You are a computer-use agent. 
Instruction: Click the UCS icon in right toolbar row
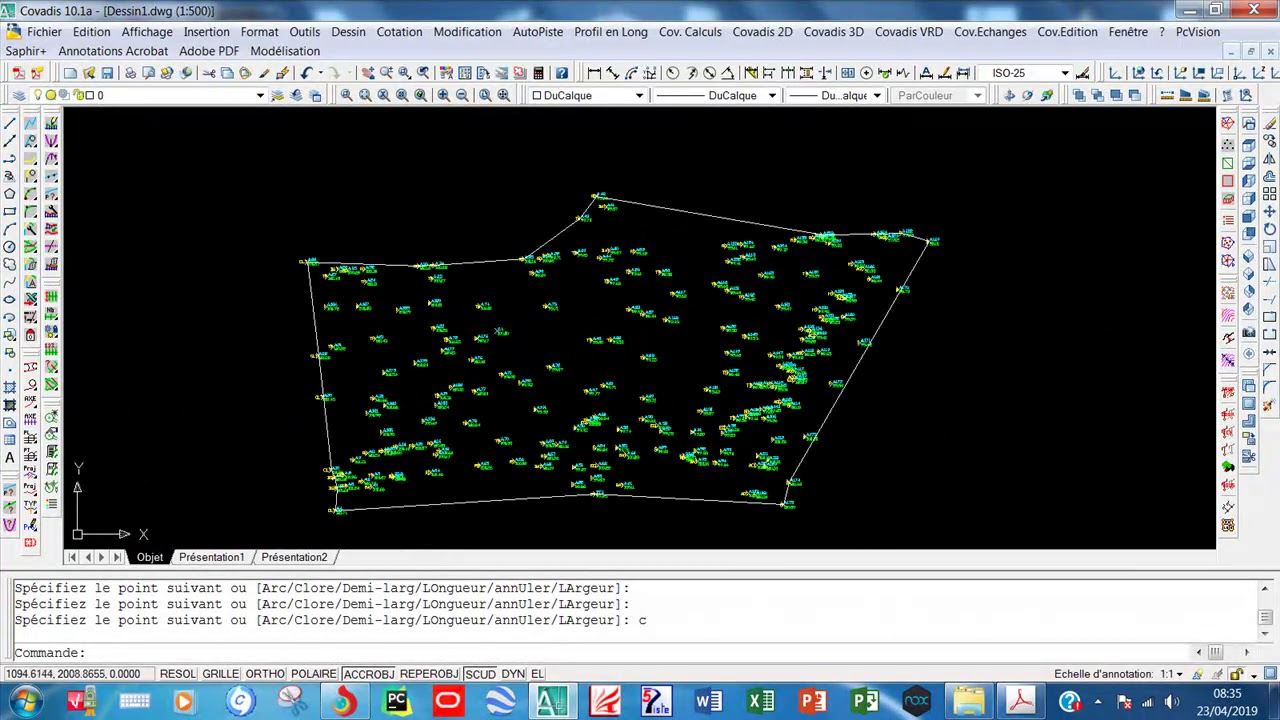click(x=1117, y=72)
